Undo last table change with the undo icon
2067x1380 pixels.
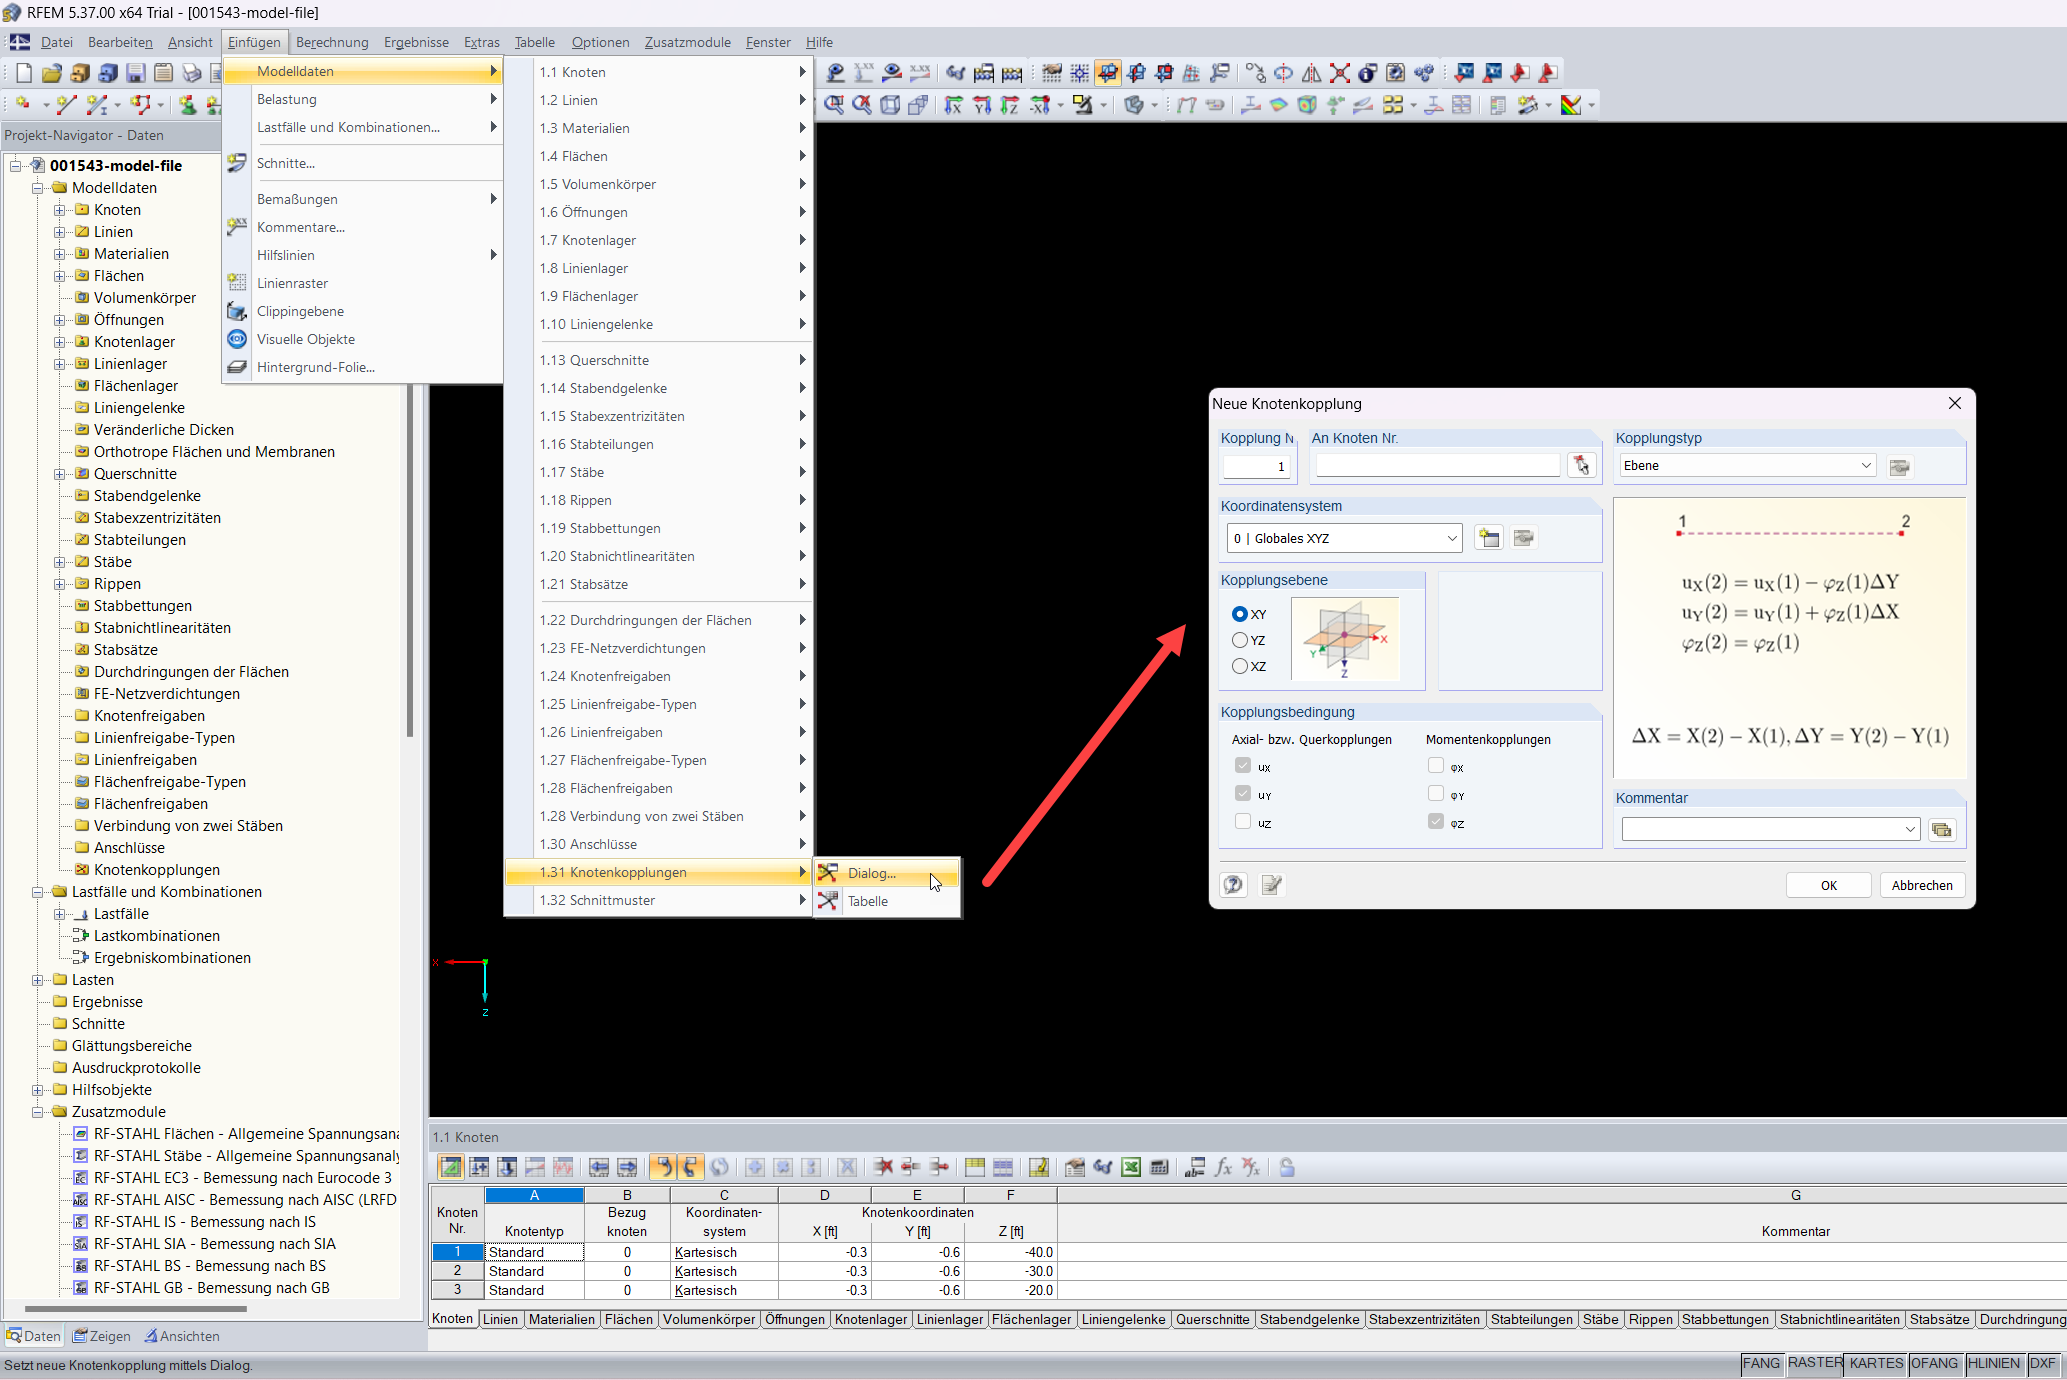tap(662, 1167)
